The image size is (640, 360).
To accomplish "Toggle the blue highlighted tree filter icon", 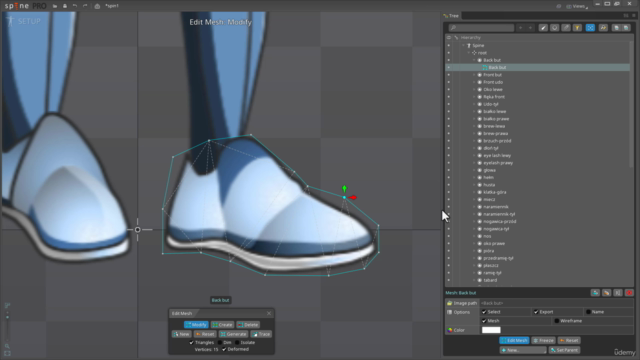I will (x=590, y=28).
